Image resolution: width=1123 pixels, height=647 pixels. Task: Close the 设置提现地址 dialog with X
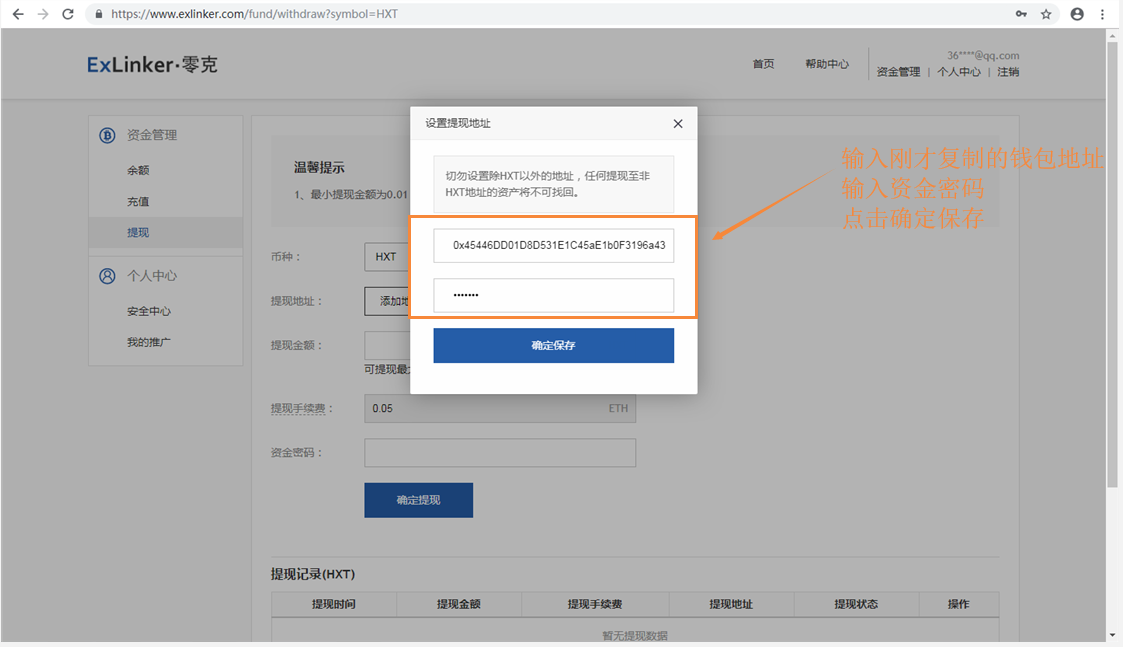678,123
